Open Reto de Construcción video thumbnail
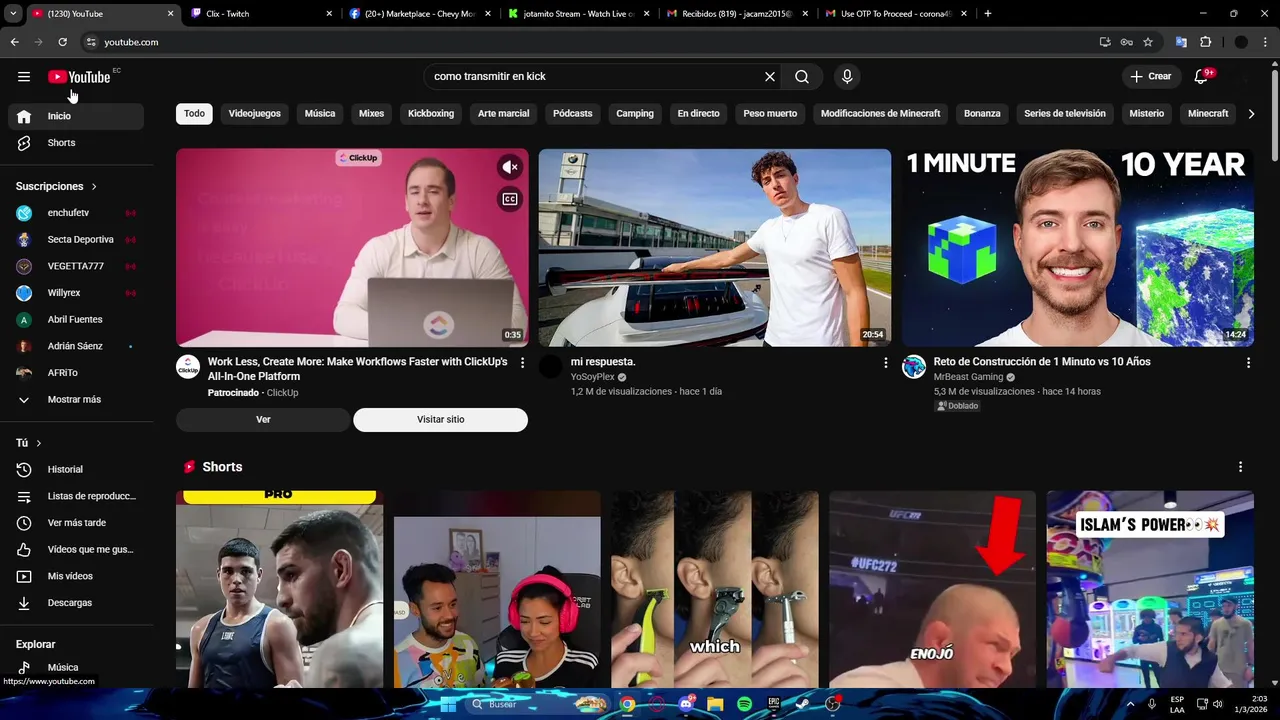Screen dimensions: 1280x720 pyautogui.click(x=1078, y=248)
